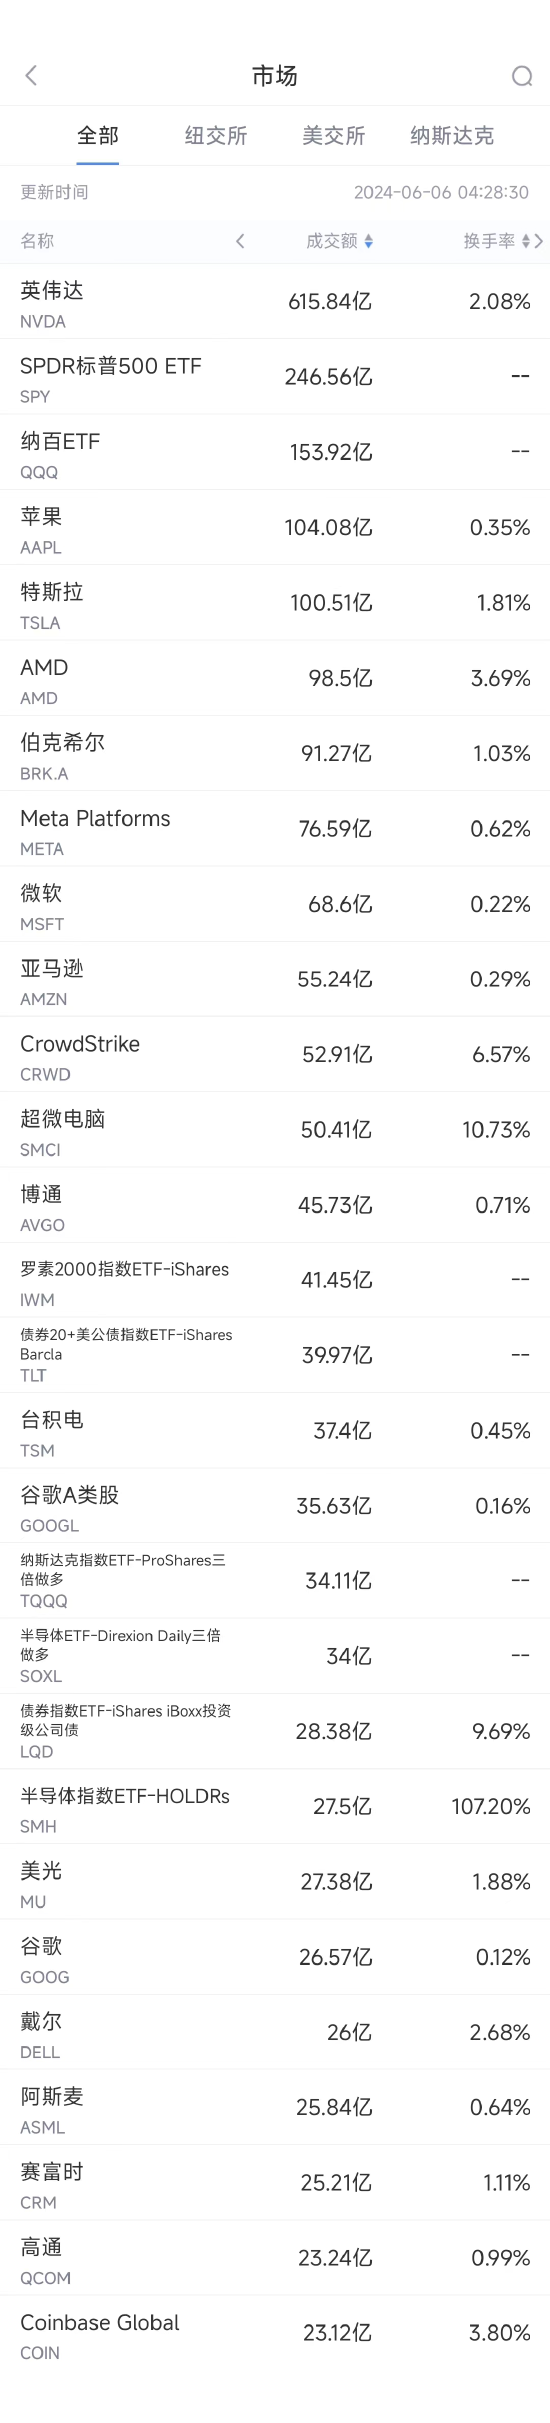550x2423 pixels.
Task: Click the left chevron in the column header
Action: pos(240,241)
